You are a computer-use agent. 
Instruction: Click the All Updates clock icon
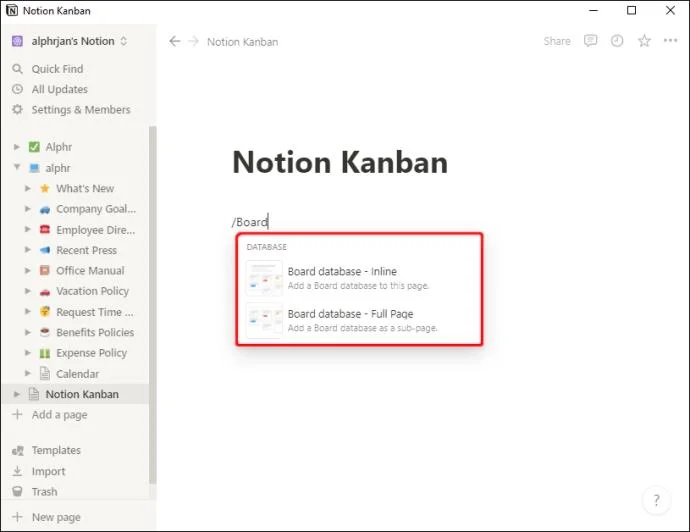[17, 89]
